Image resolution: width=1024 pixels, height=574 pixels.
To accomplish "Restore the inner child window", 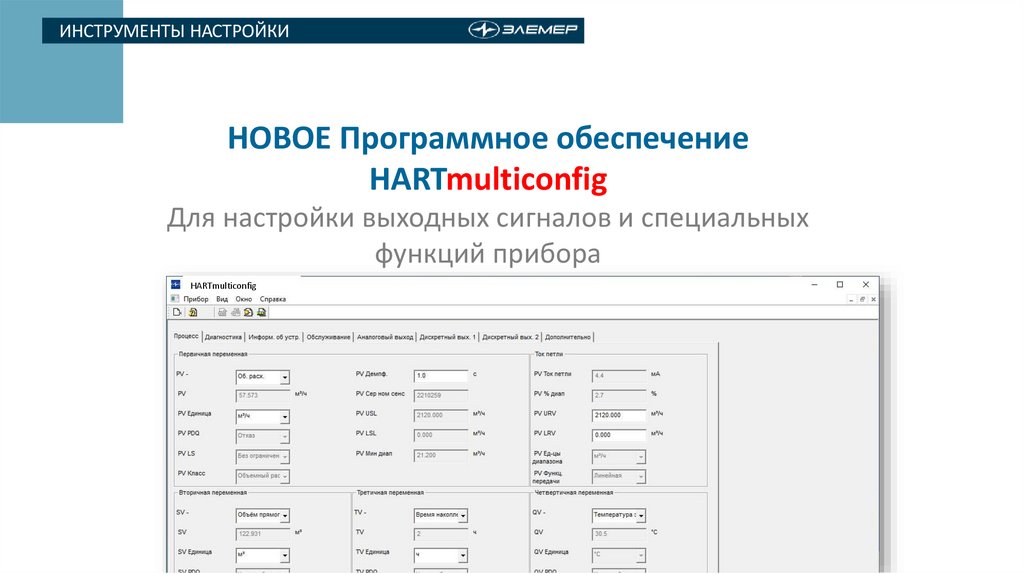I will click(x=862, y=299).
